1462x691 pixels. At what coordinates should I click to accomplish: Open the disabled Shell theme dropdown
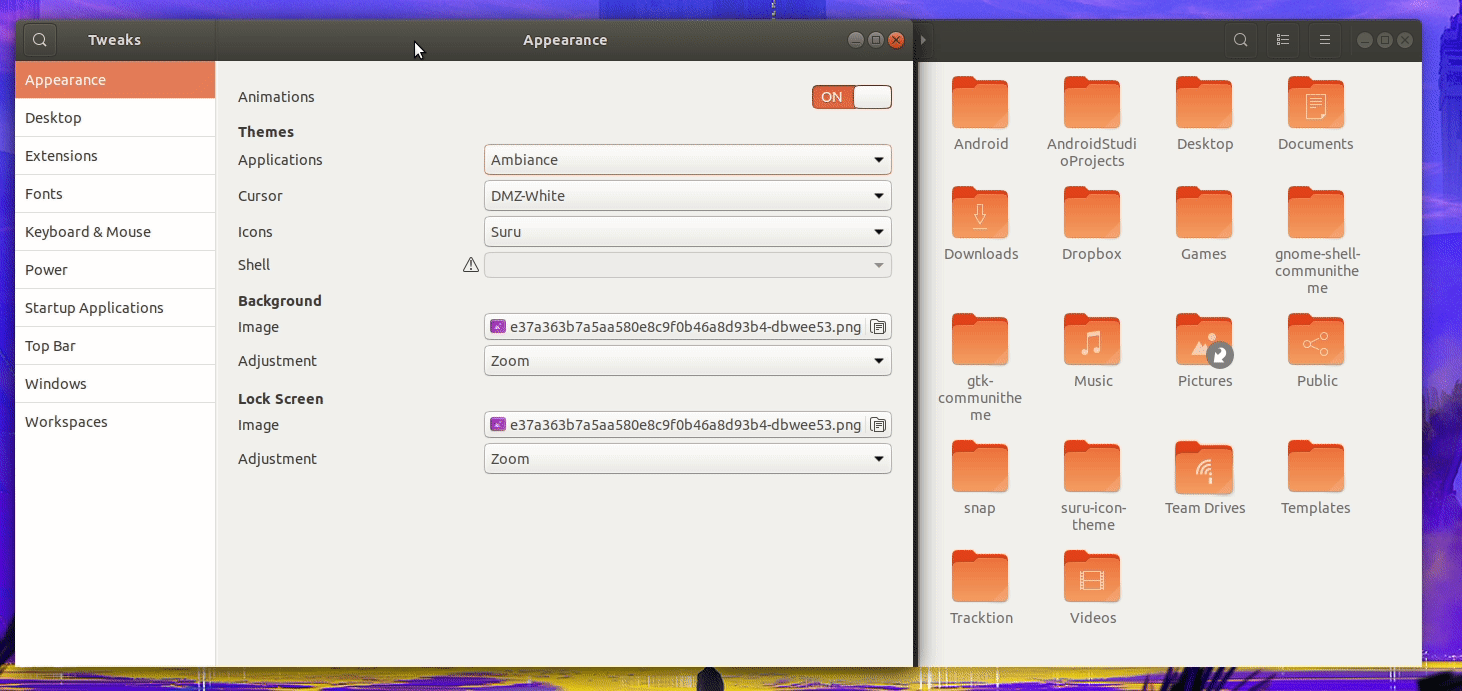688,265
